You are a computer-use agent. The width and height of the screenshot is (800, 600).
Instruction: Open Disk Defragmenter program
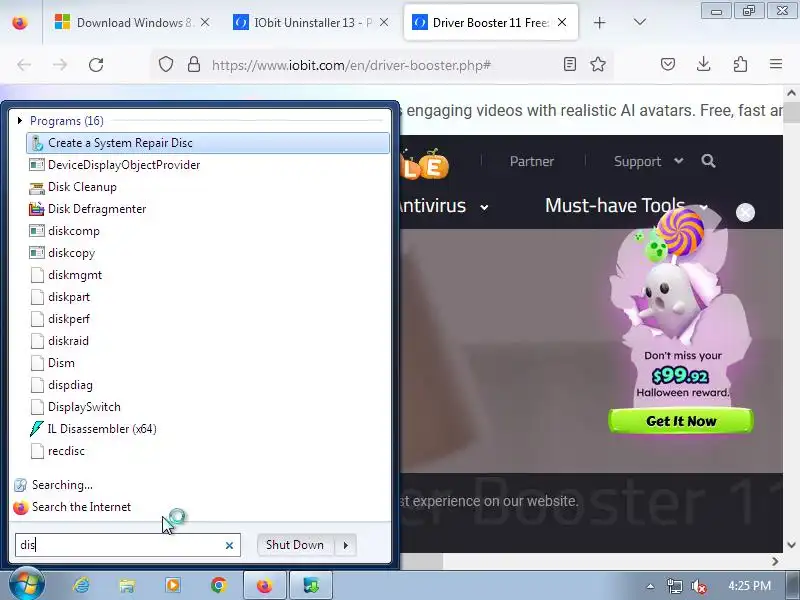pyautogui.click(x=96, y=209)
